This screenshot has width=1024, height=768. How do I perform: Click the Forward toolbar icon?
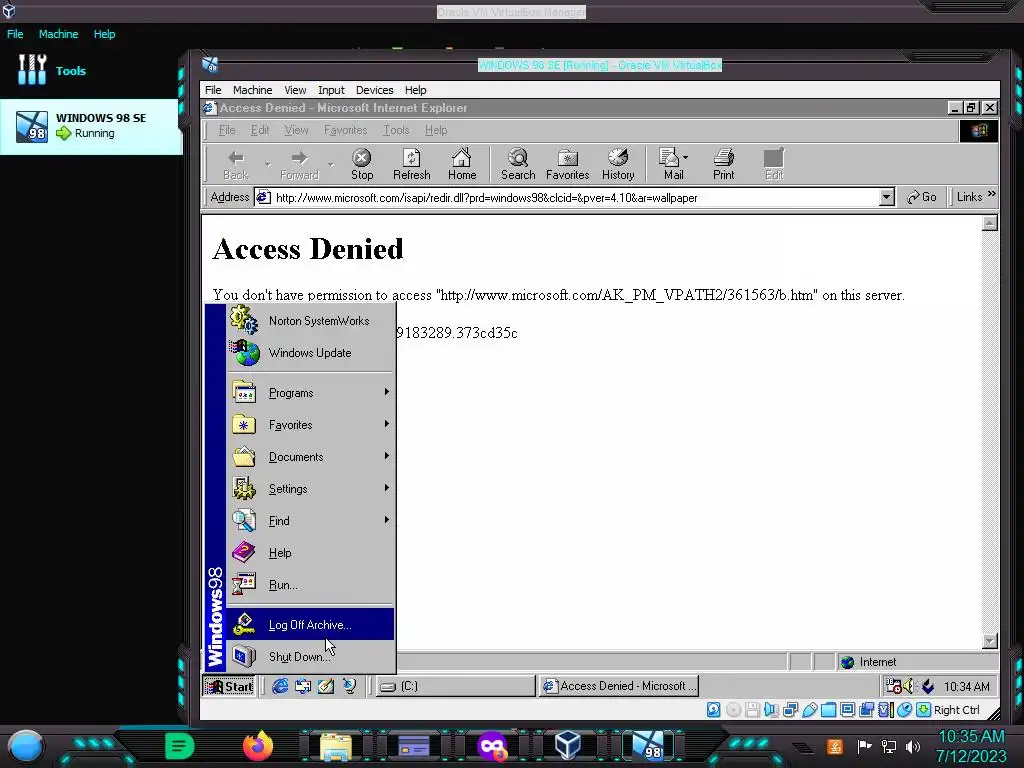299,158
